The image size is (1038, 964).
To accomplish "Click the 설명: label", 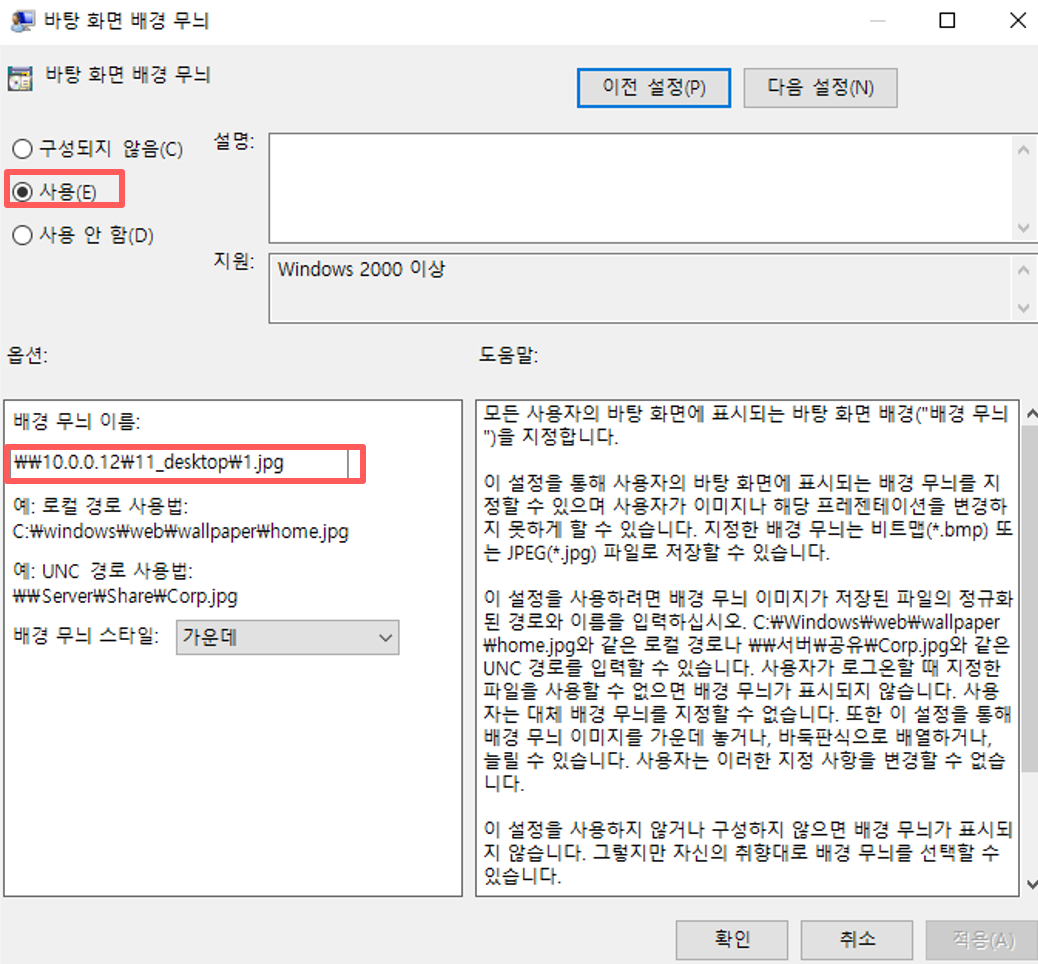I will [234, 140].
